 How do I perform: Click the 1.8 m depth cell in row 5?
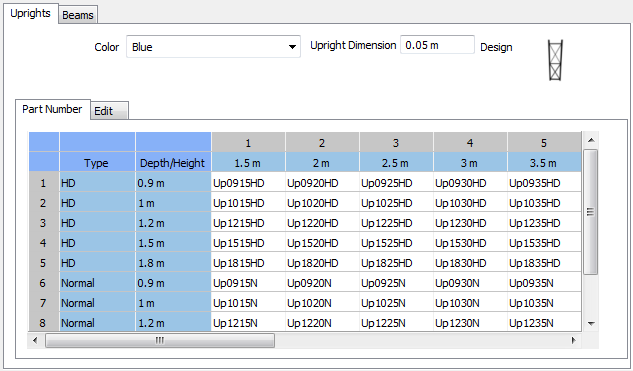coord(173,262)
